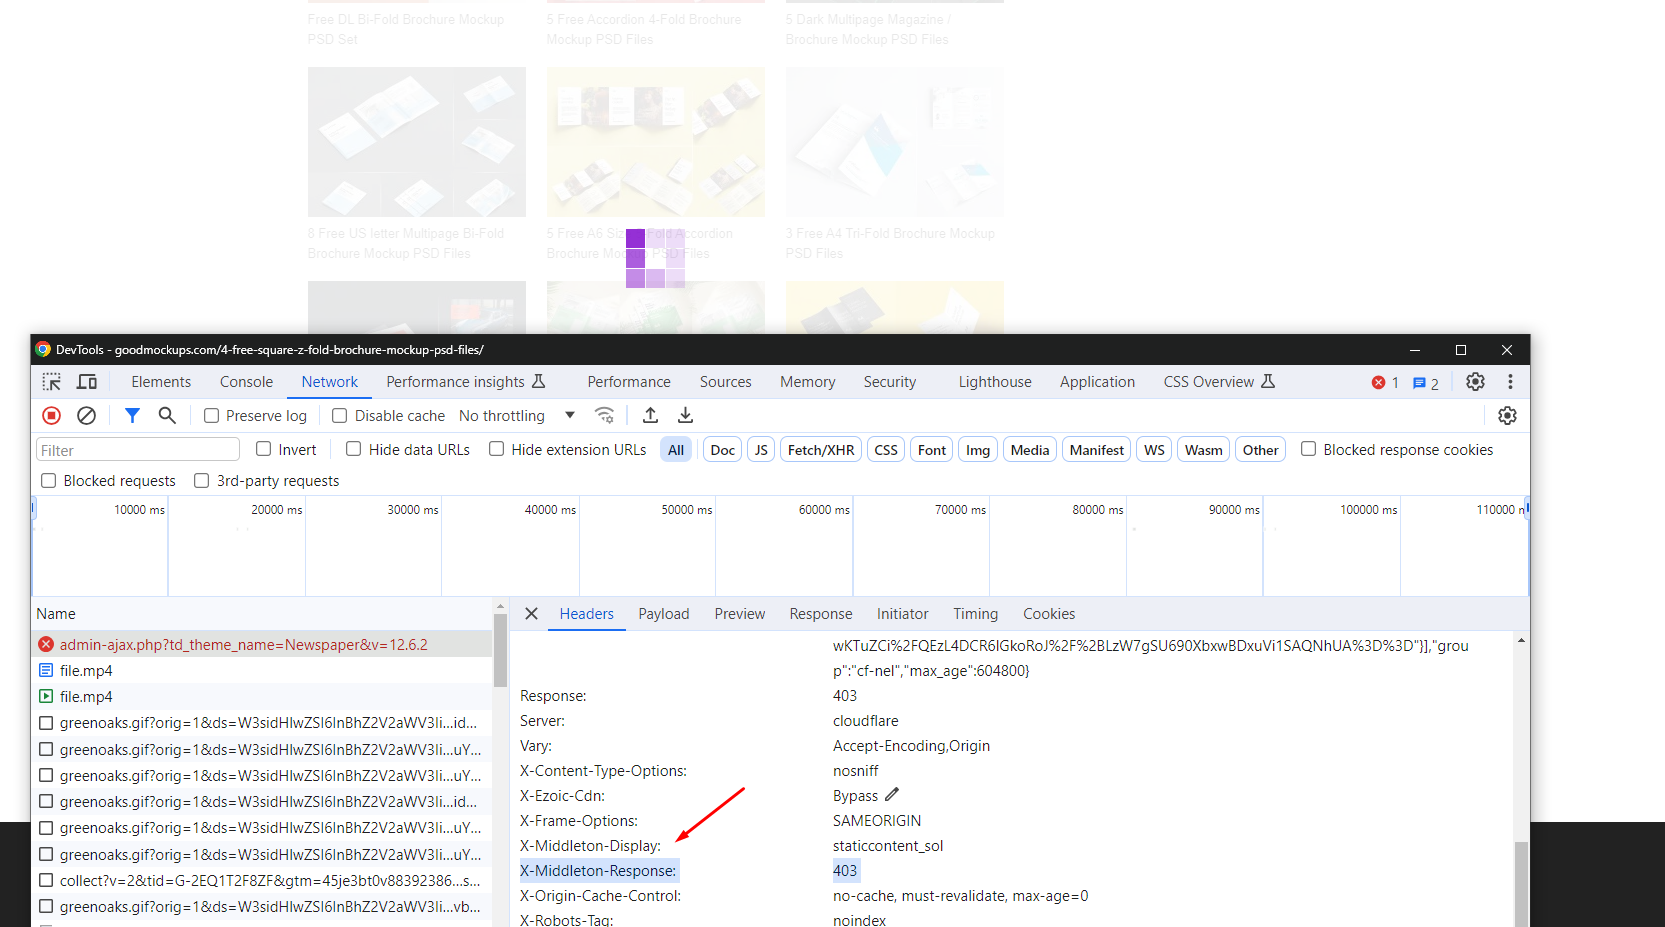The width and height of the screenshot is (1665, 927).
Task: Open the Performance tab
Action: [629, 382]
